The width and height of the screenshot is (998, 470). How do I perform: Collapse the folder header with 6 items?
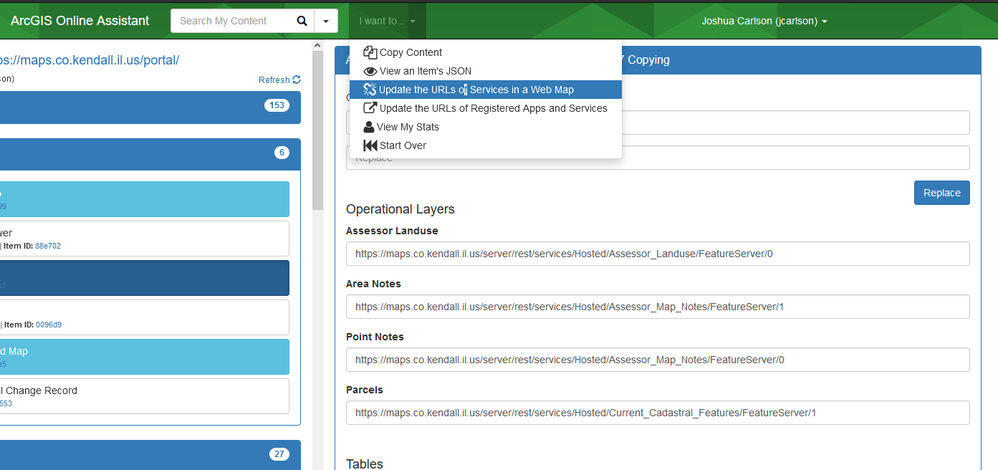150,154
